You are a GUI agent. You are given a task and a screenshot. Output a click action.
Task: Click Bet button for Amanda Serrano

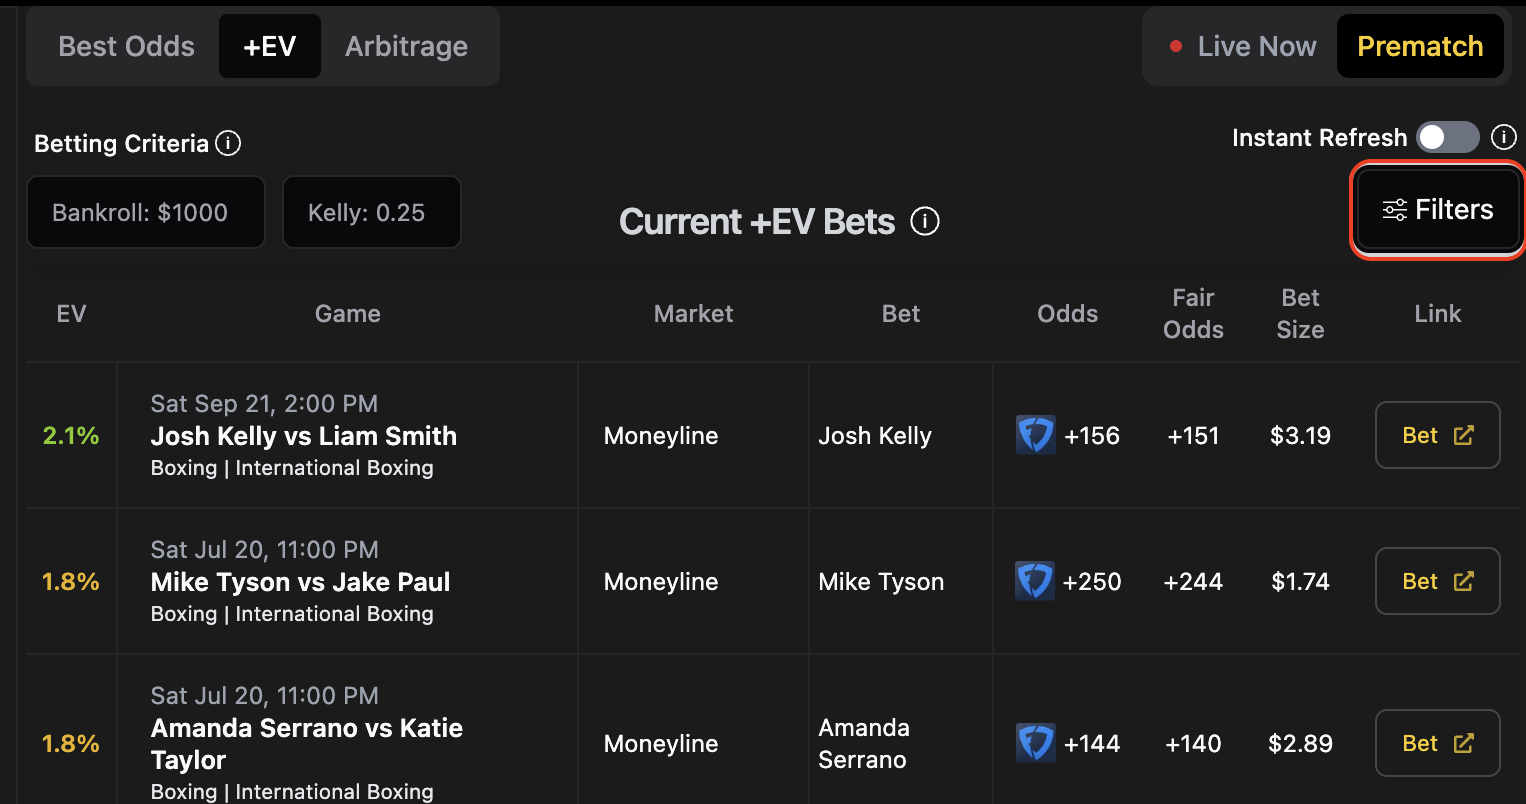pyautogui.click(x=1438, y=743)
